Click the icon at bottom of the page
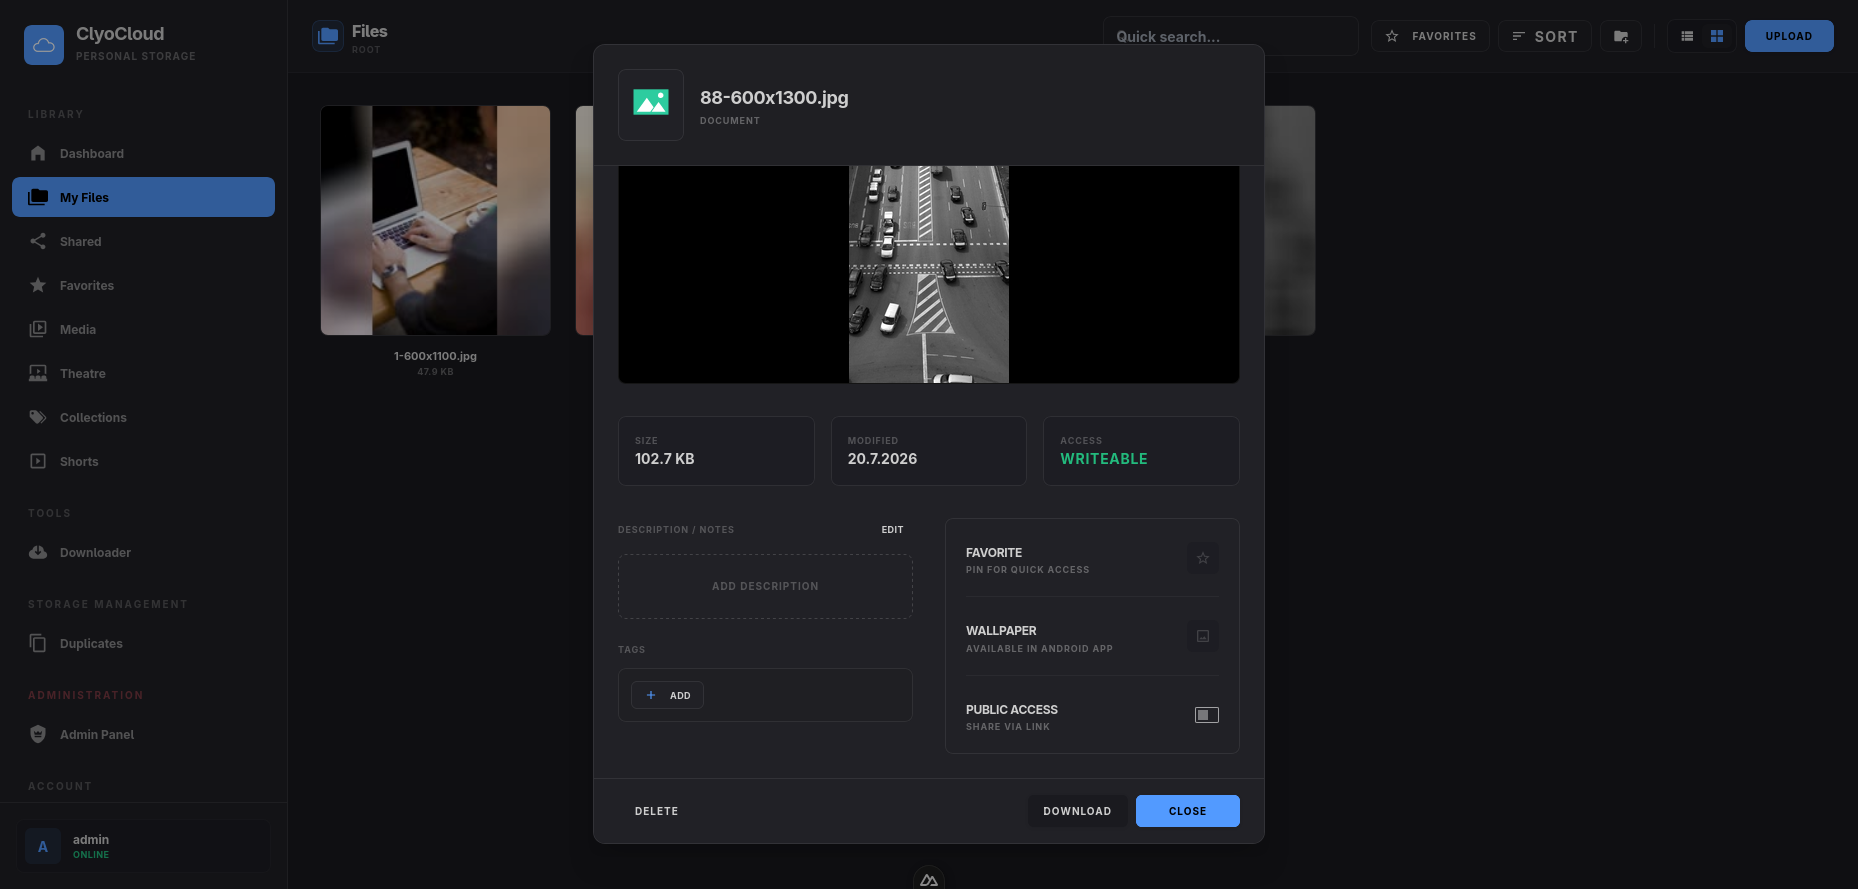 click(x=929, y=880)
